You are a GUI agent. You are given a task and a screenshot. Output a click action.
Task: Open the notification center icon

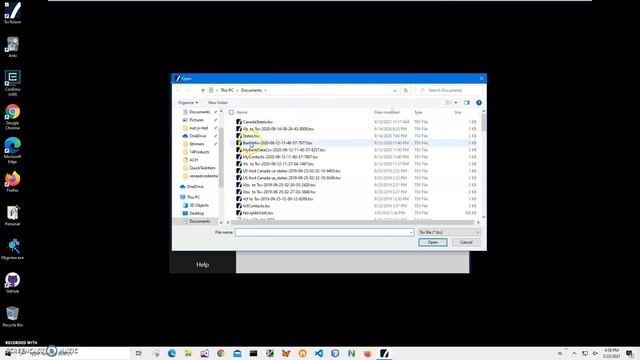pyautogui.click(x=630, y=353)
